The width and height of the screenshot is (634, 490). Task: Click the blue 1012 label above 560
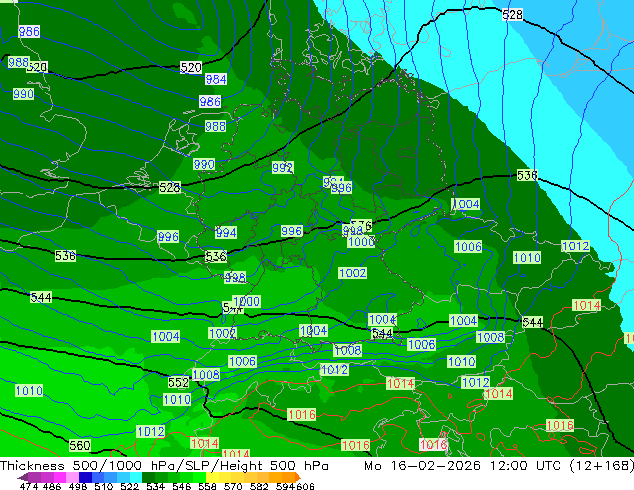pos(150,432)
